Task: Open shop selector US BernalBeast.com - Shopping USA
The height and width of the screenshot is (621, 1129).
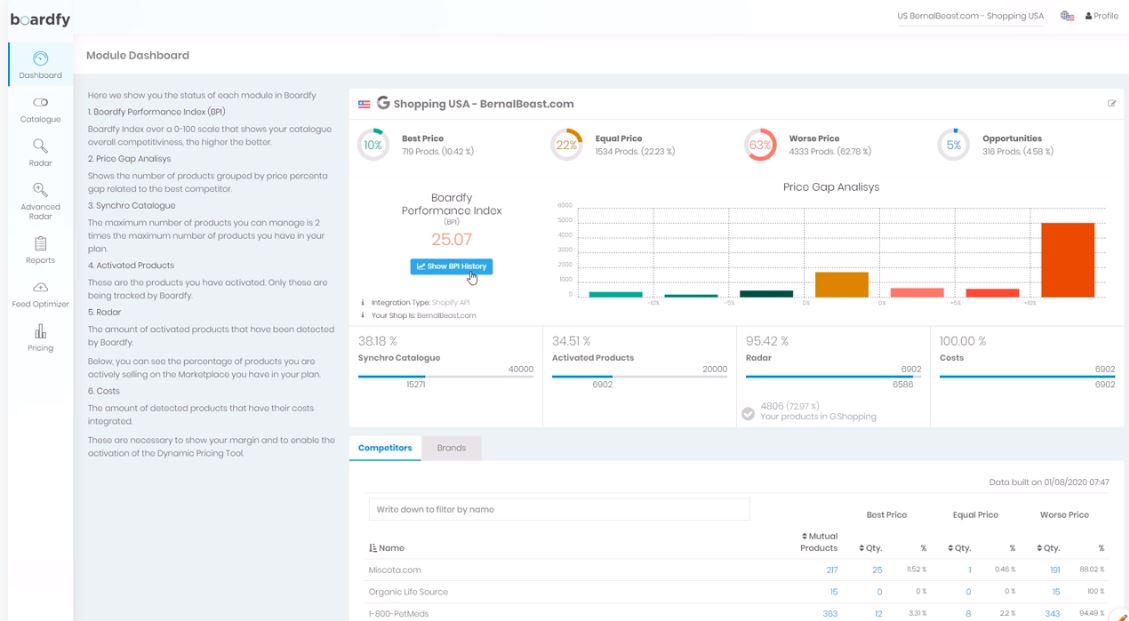Action: (x=970, y=16)
